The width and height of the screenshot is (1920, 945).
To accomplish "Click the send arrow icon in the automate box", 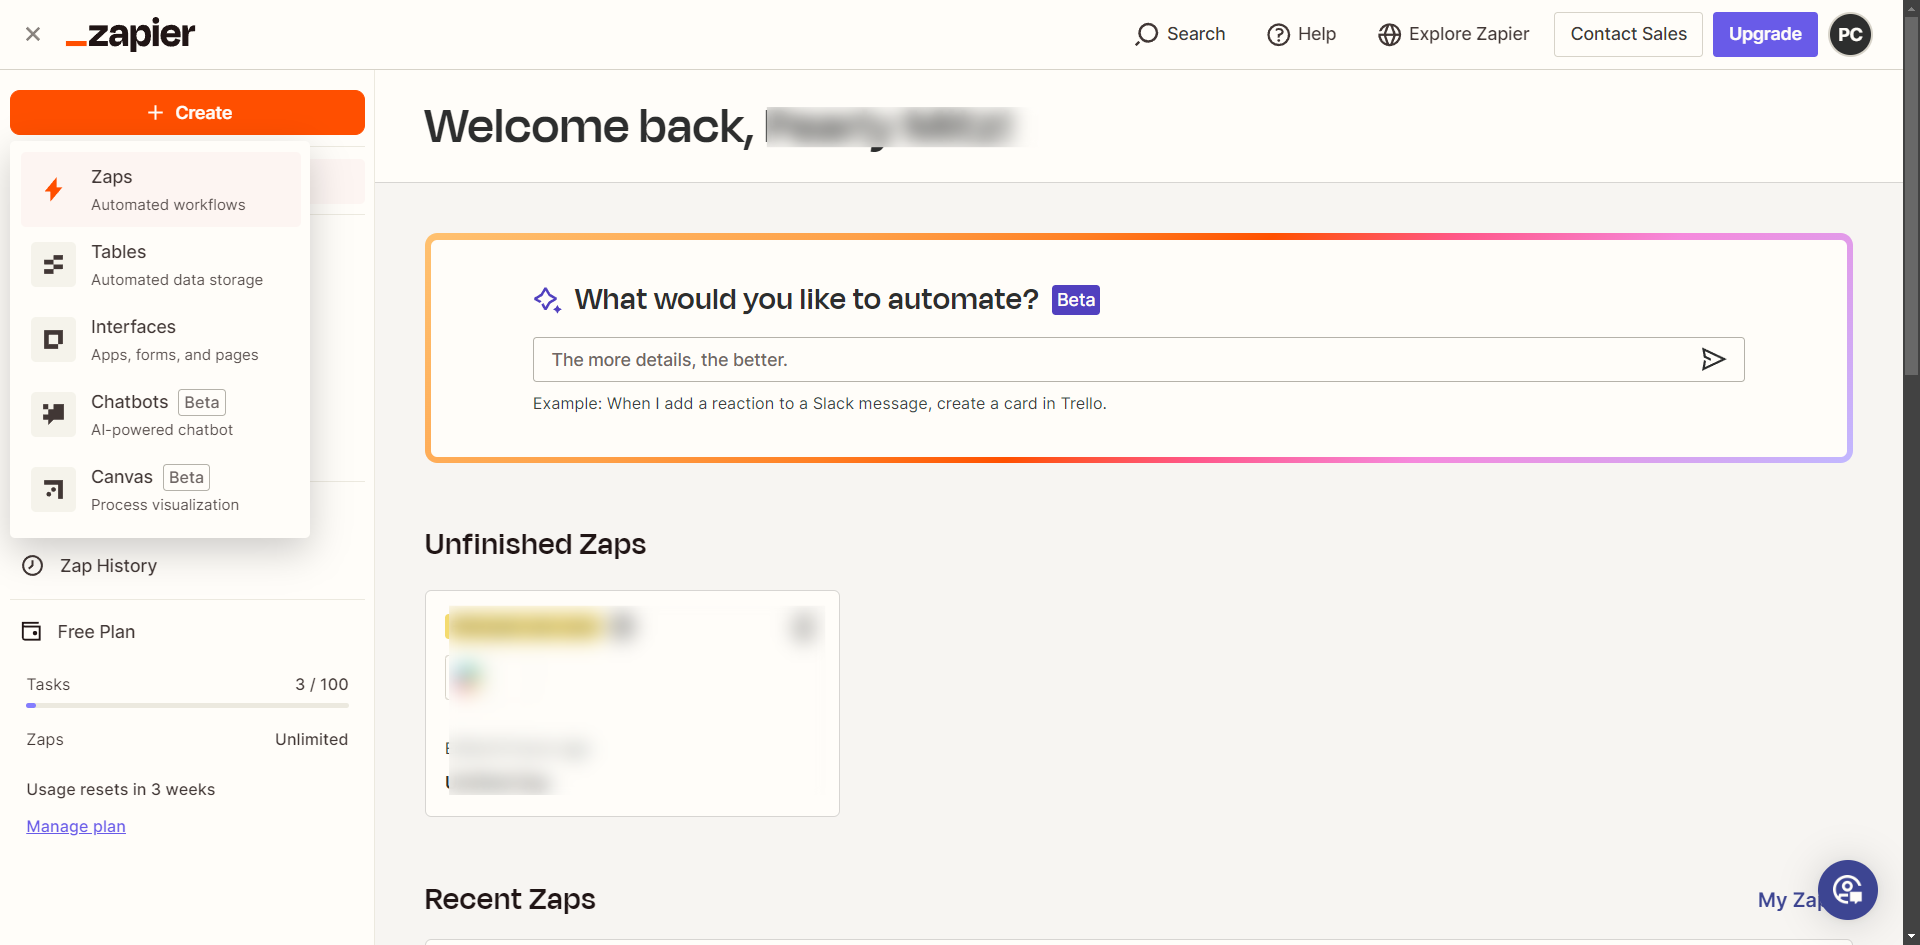I will click(x=1713, y=359).
